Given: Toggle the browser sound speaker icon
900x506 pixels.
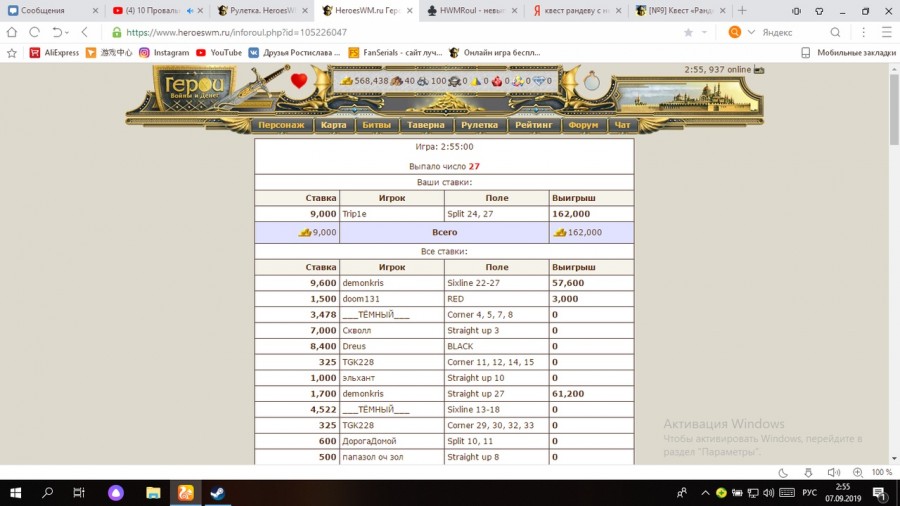Looking at the screenshot, I should [833, 472].
